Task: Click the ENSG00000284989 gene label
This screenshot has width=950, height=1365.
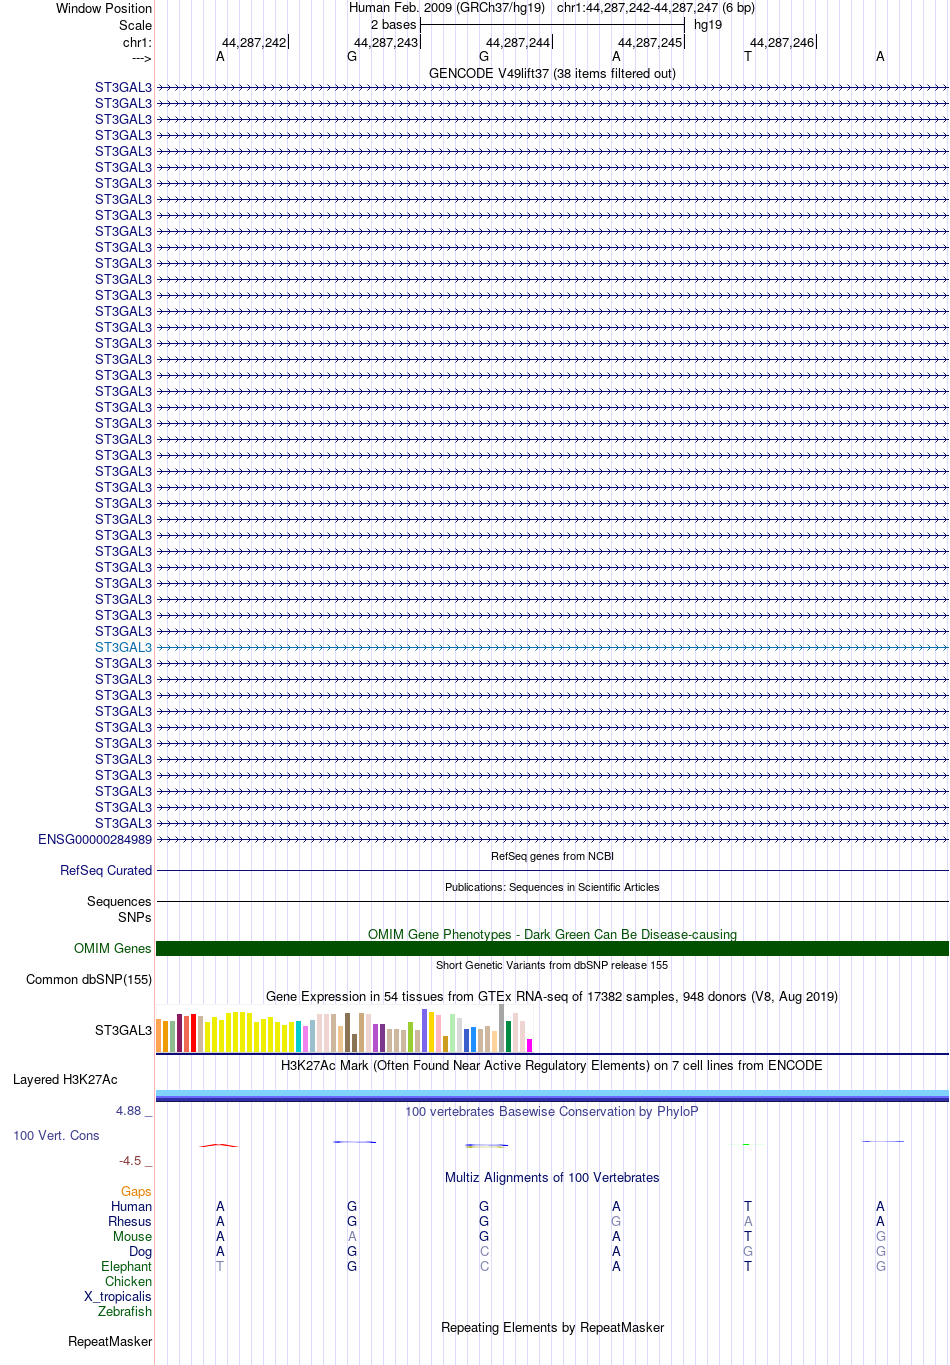Action: coord(95,839)
